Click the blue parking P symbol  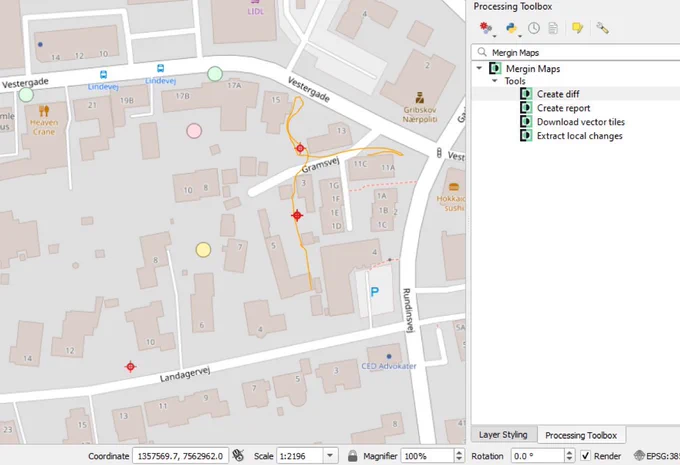[375, 292]
